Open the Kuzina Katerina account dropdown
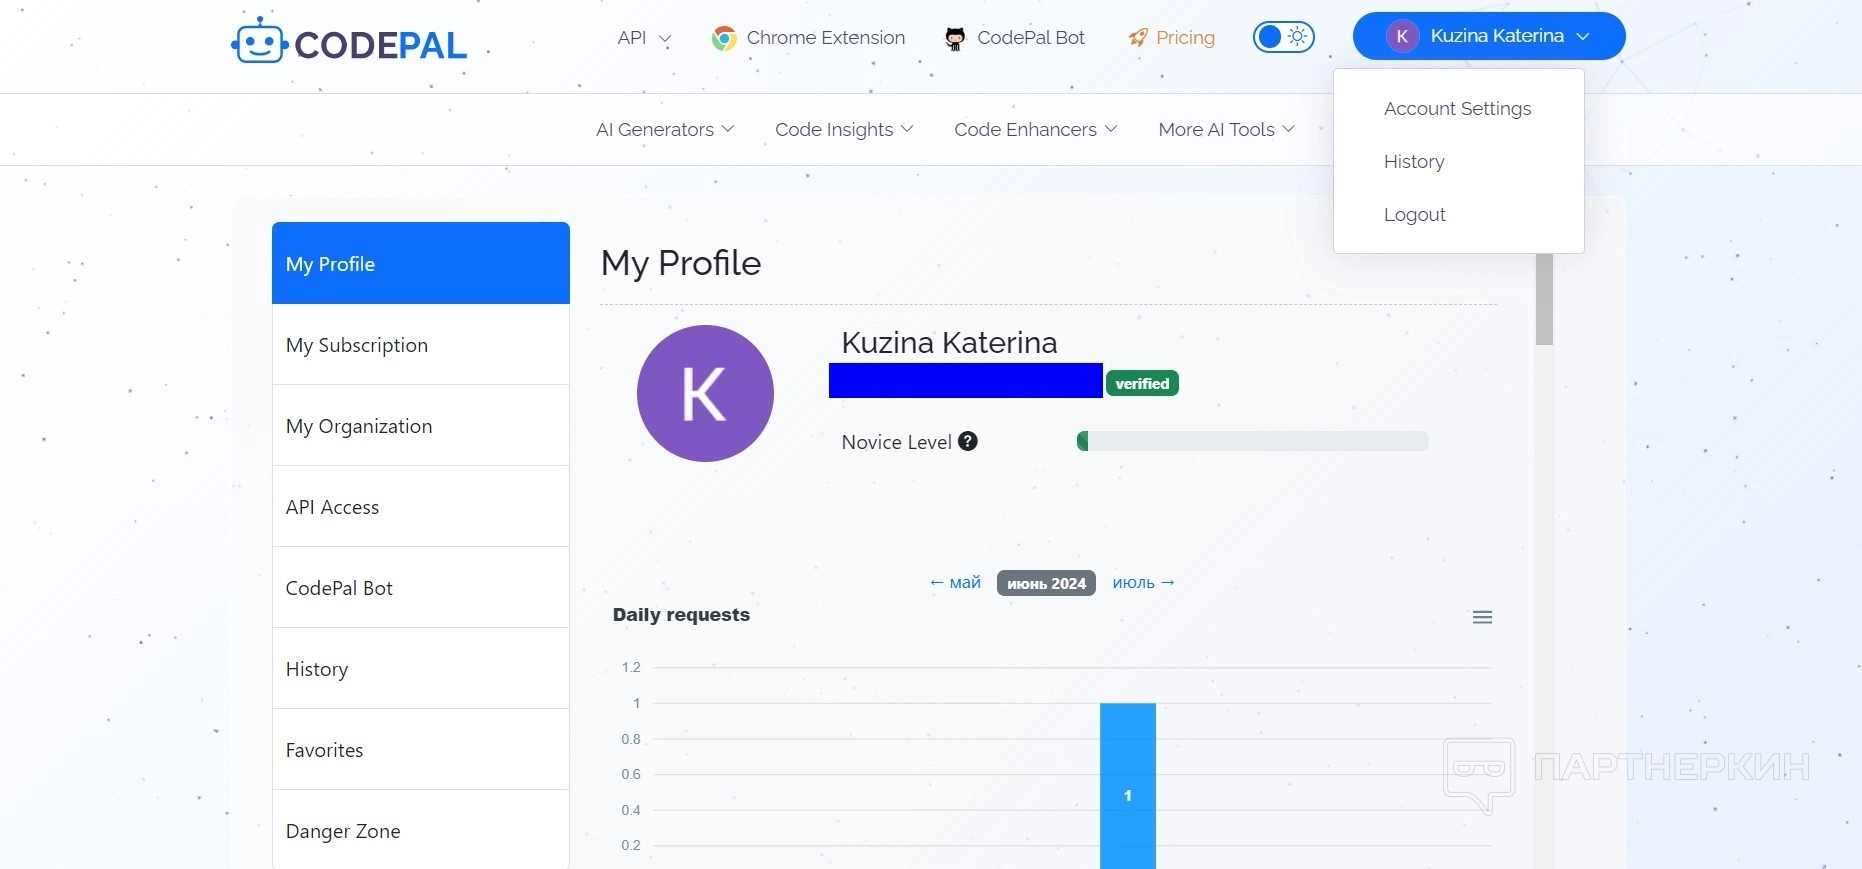The width and height of the screenshot is (1862, 869). tap(1489, 36)
